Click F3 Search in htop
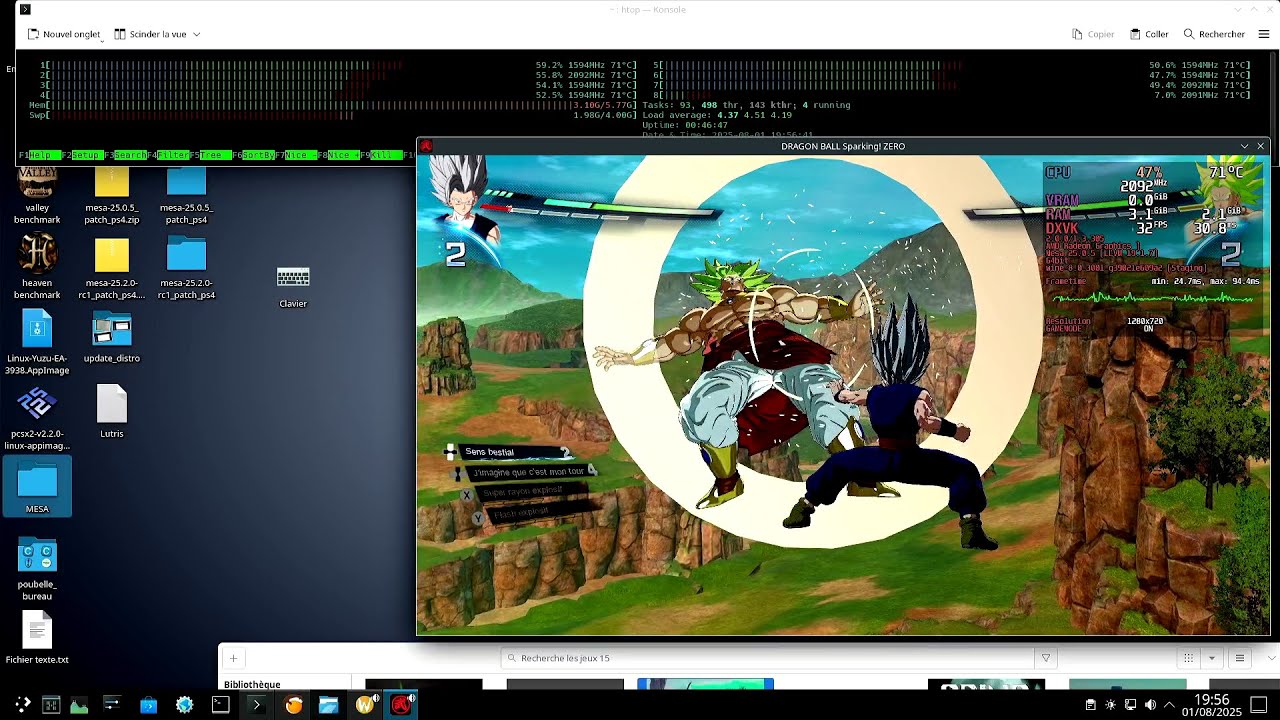1280x720 pixels. point(125,155)
